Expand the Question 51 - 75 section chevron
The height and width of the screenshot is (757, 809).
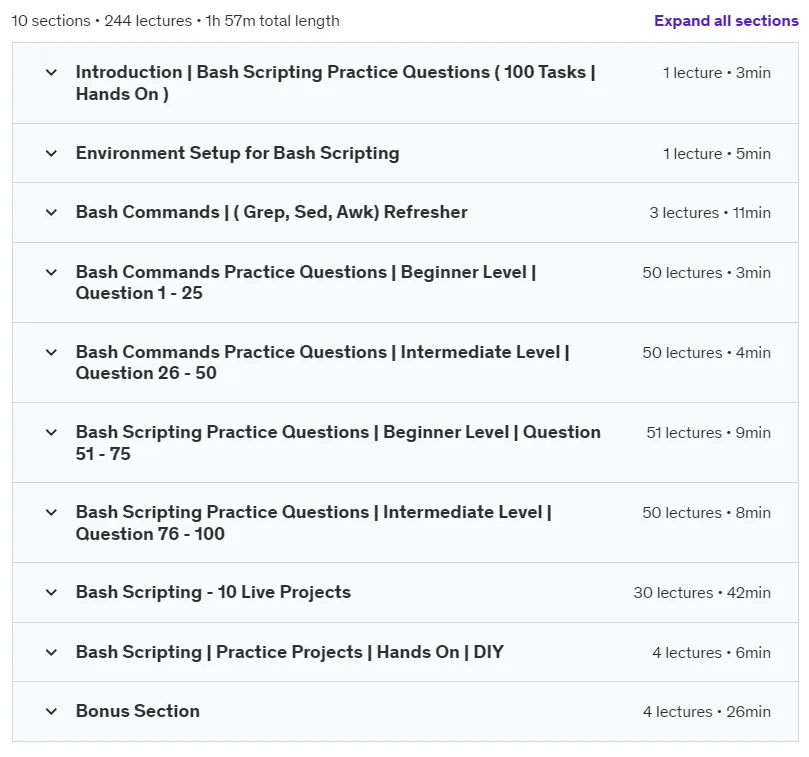[x=51, y=432]
